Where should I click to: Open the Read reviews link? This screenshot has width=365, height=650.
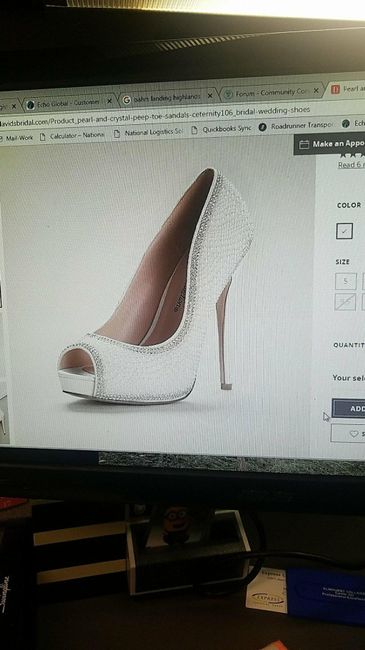point(351,165)
